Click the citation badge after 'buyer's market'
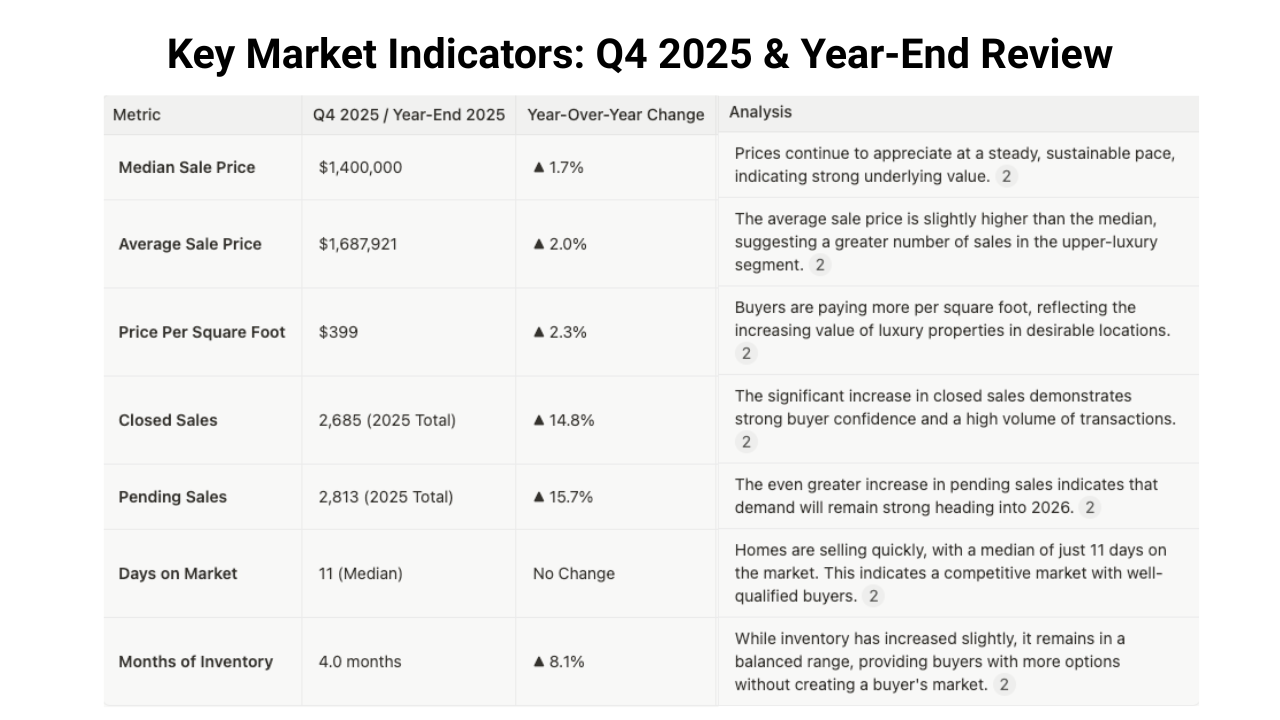 coord(1004,685)
